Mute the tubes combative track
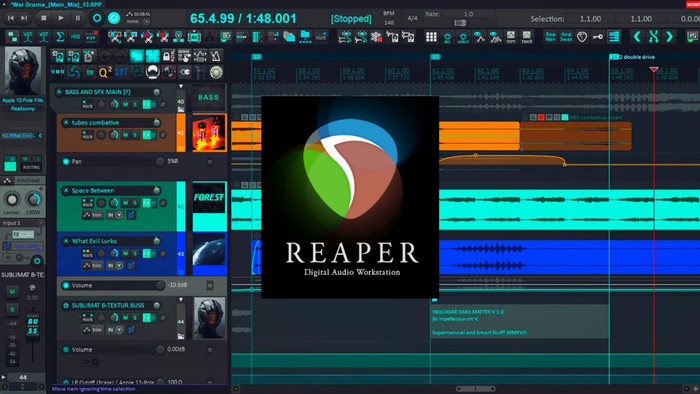Viewport: 700px width, 394px height. [125, 135]
